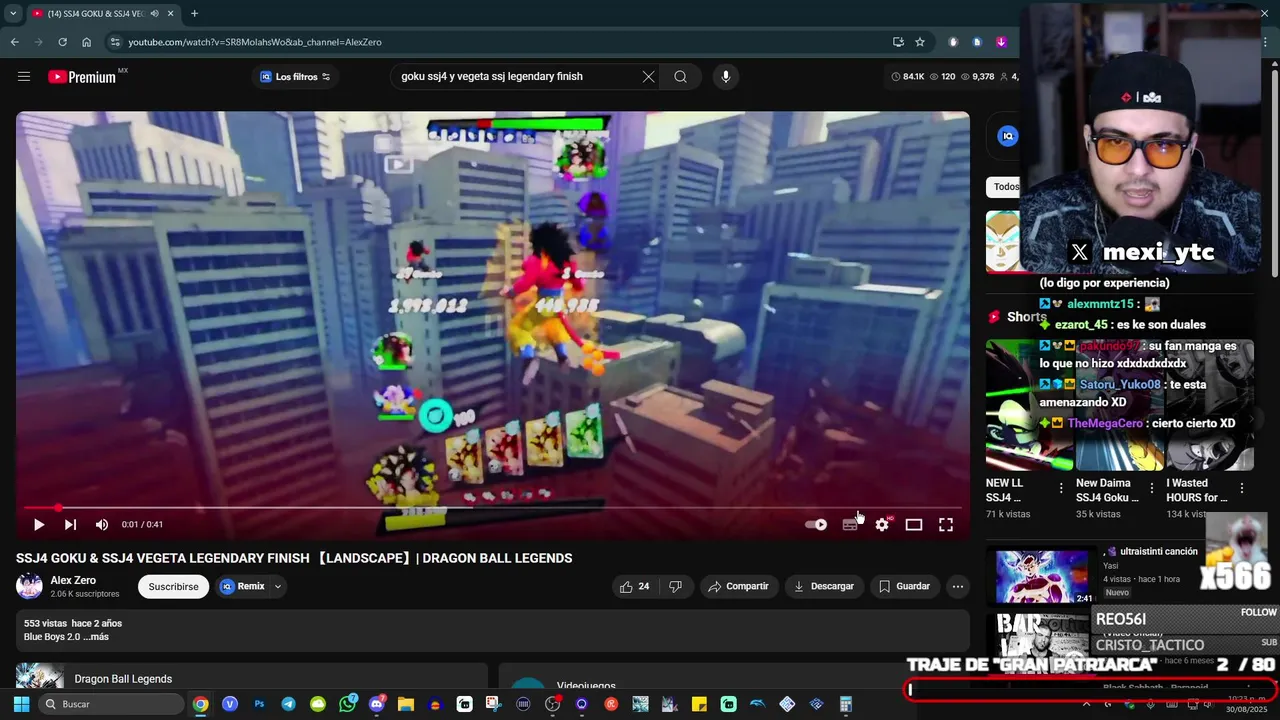Open the YouTube hamburger guide menu

[24, 76]
